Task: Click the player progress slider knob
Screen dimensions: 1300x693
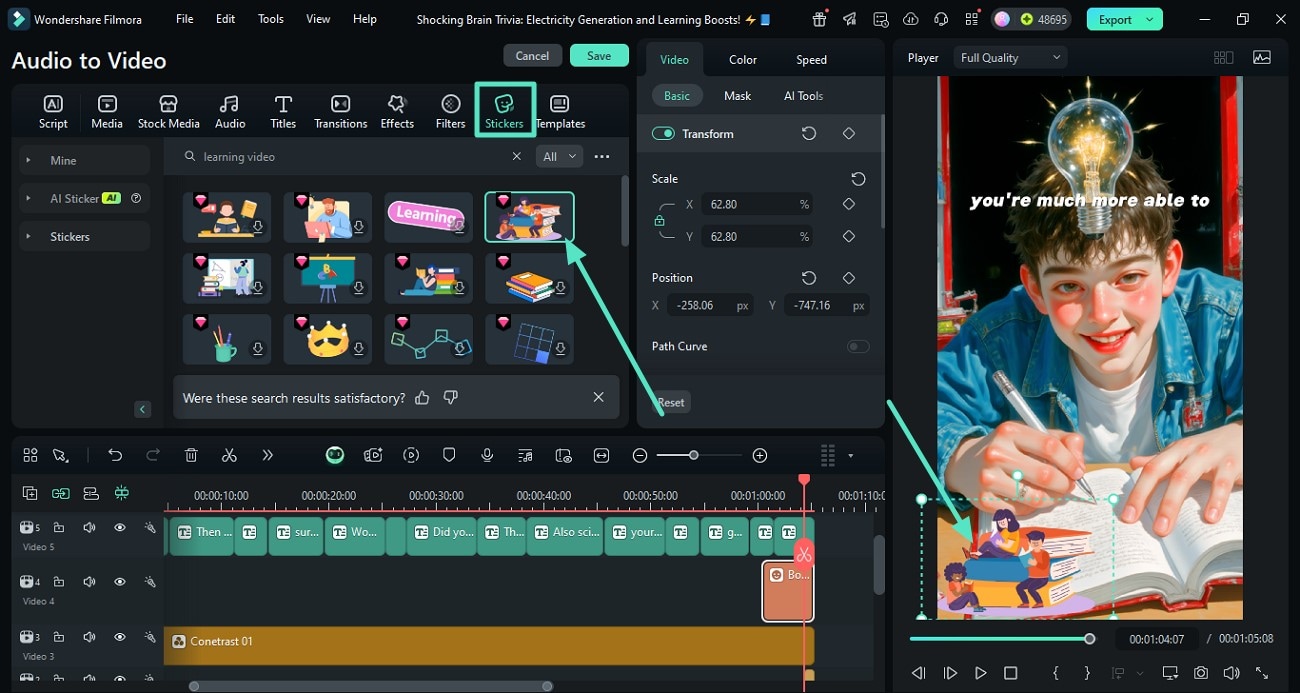Action: 1090,638
